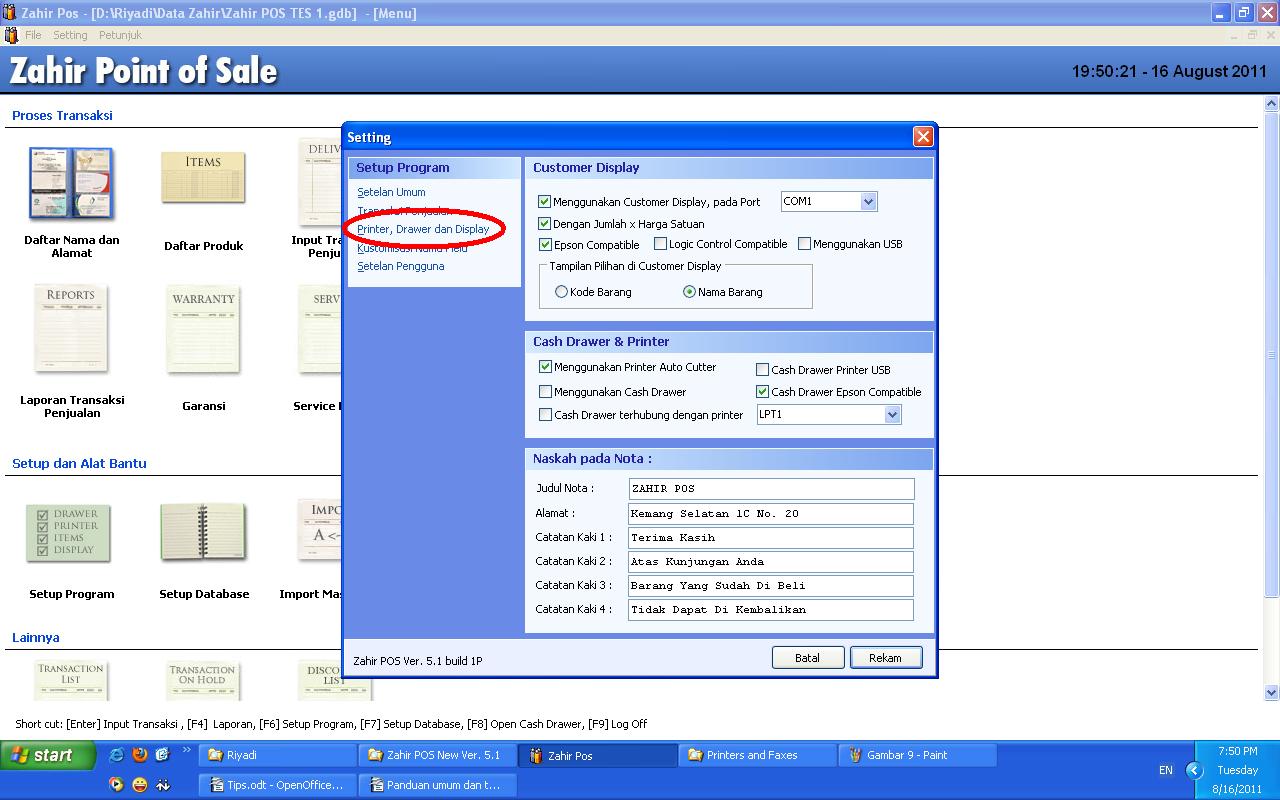Enable Cash Drawer Printer USB checkbox
This screenshot has width=1280, height=800.
pos(762,369)
